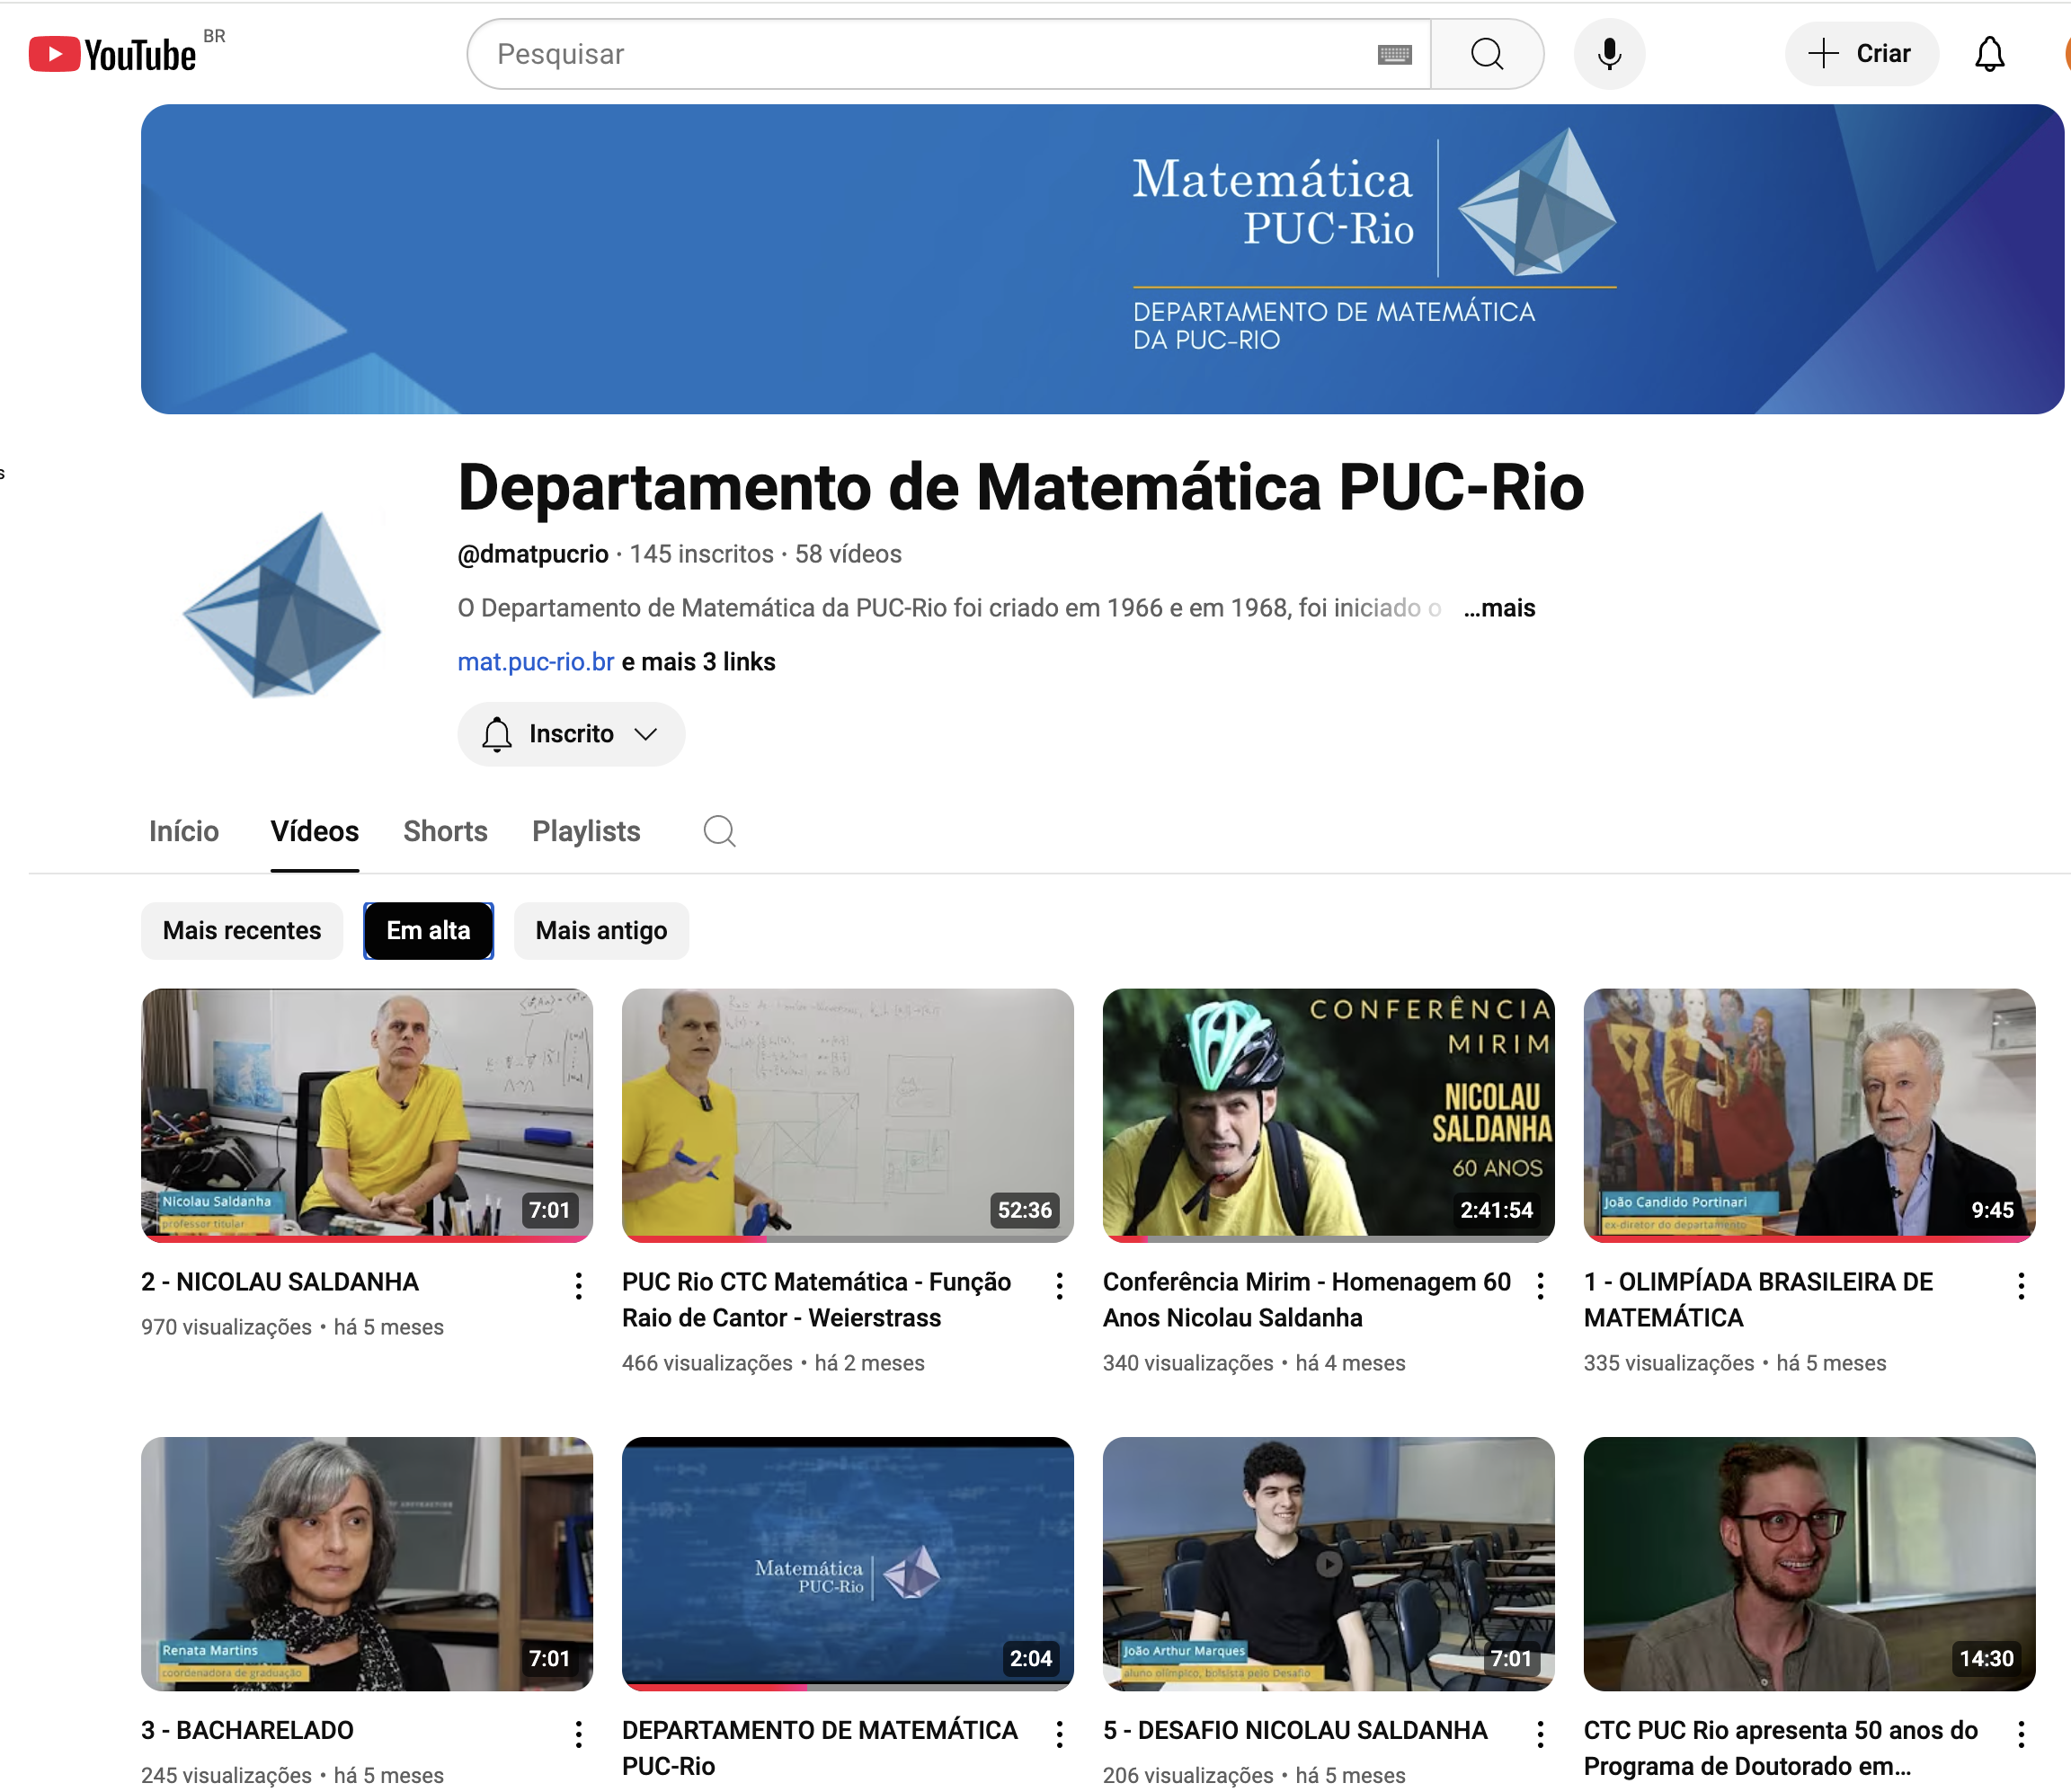Open the on-screen keyboard icon in search
The width and height of the screenshot is (2071, 1792).
(x=1394, y=54)
